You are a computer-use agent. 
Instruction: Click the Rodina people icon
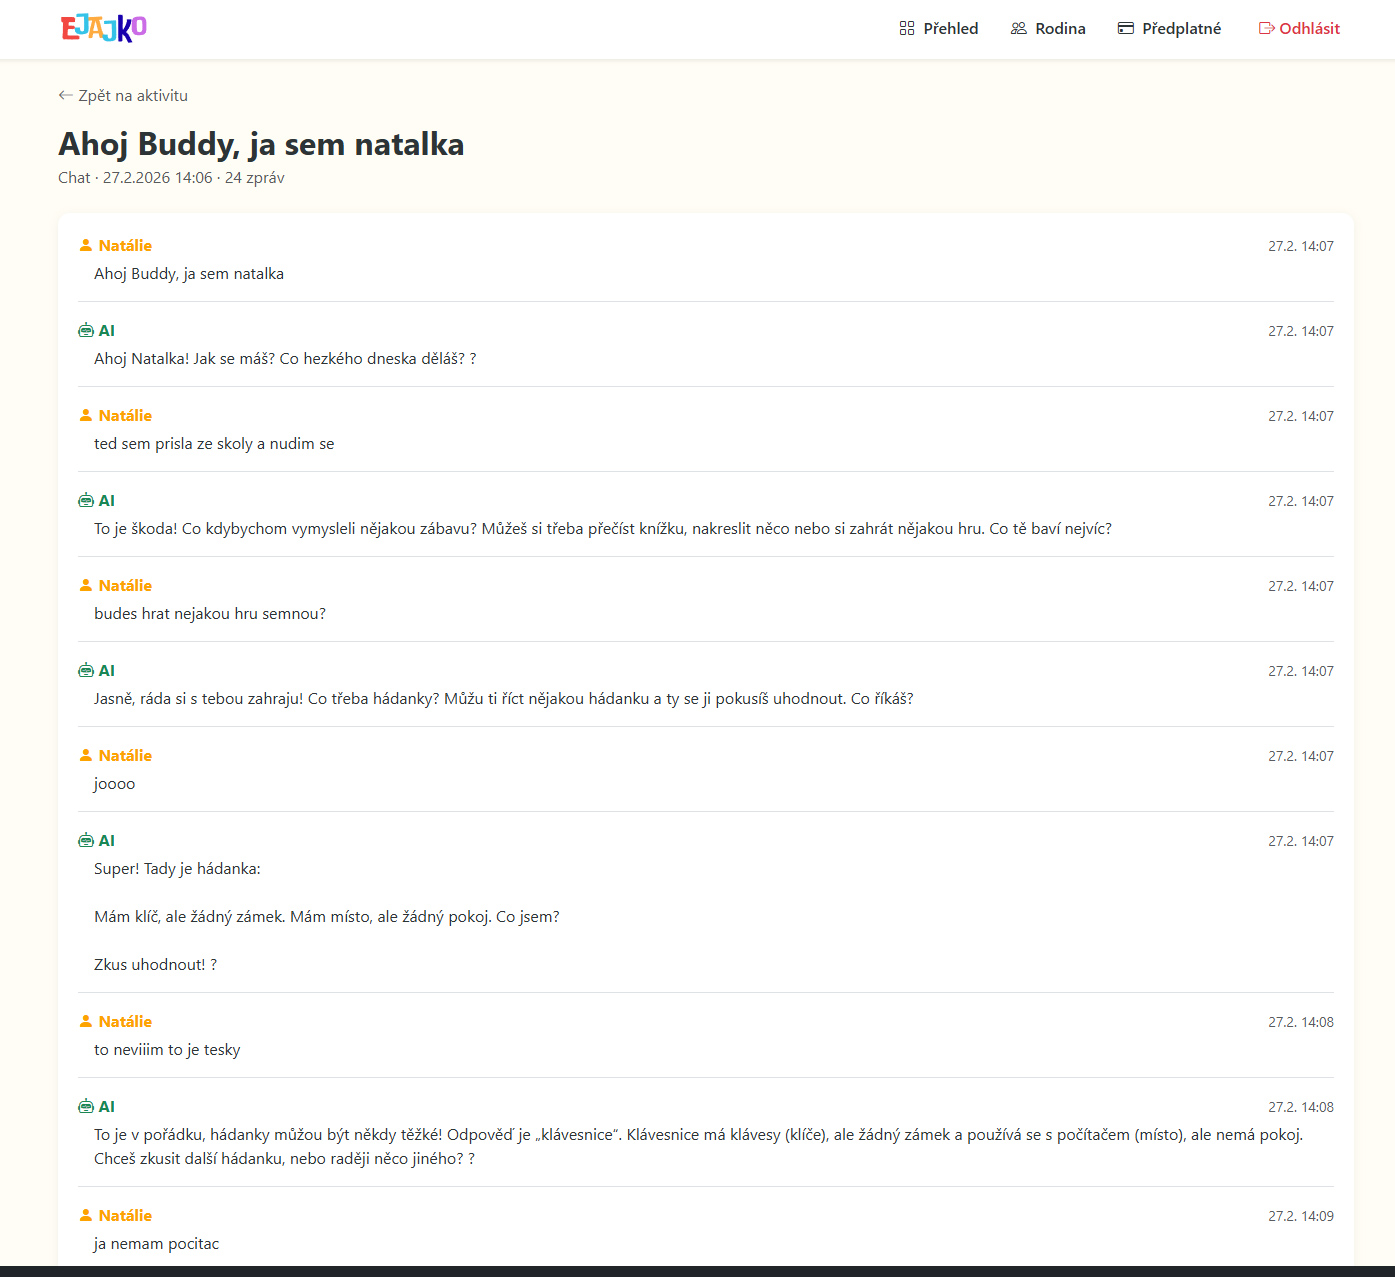click(1019, 29)
